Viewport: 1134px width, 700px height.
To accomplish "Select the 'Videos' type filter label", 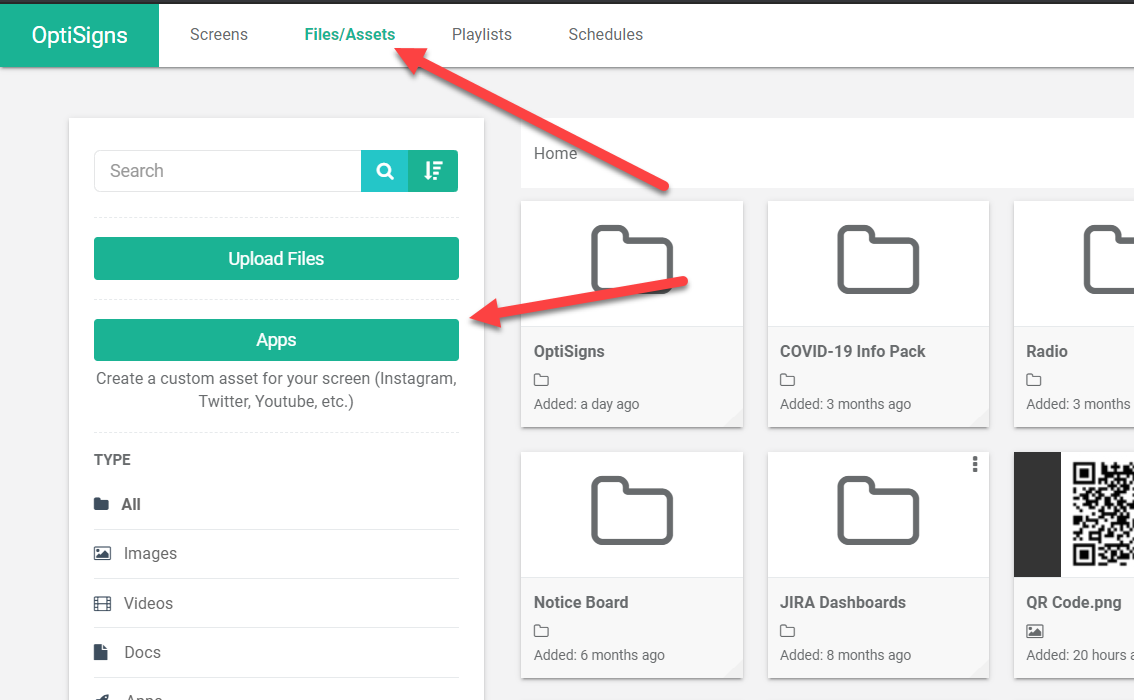I will [x=148, y=603].
